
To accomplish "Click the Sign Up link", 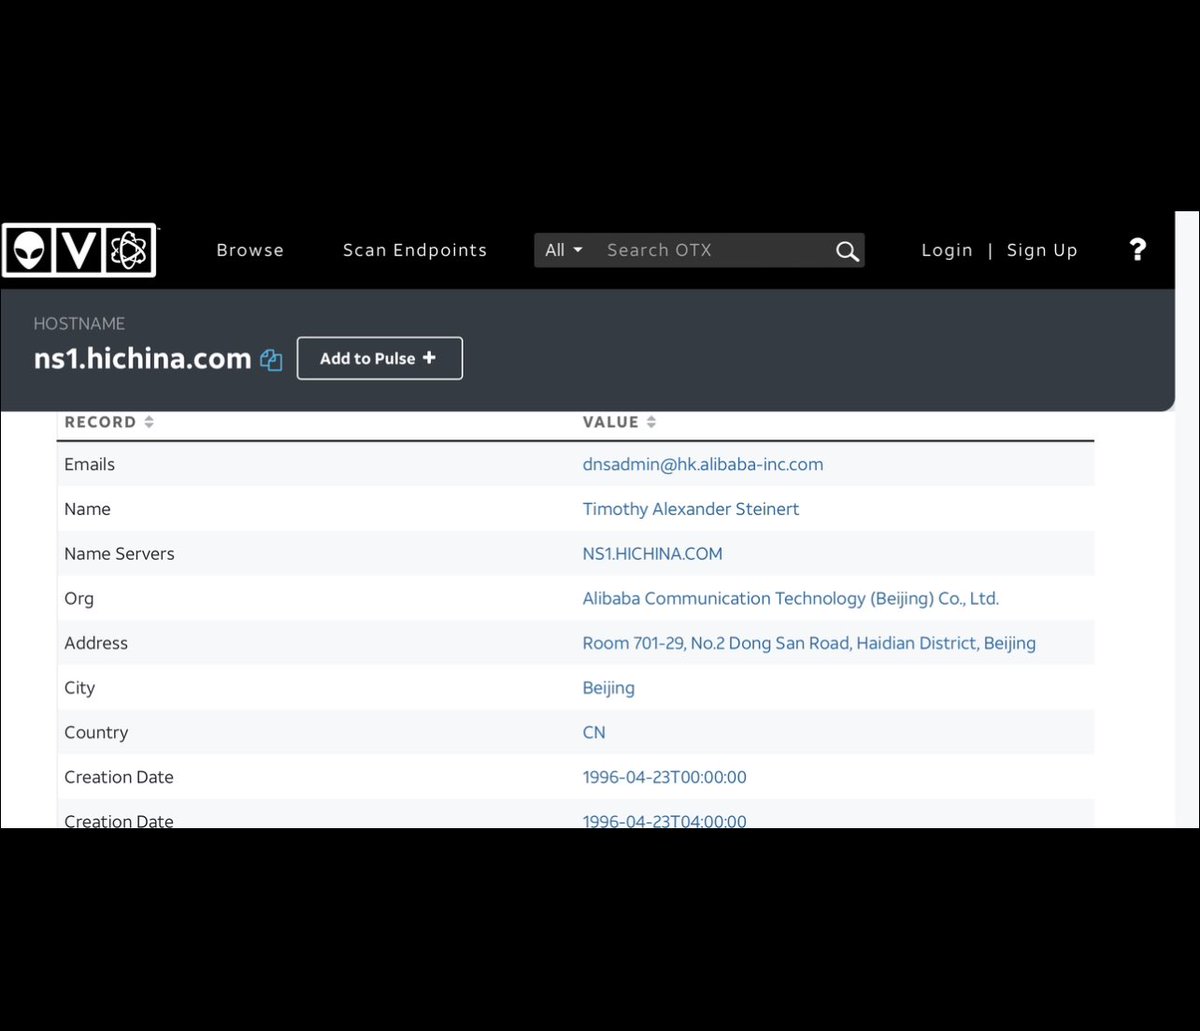I will coord(1042,250).
